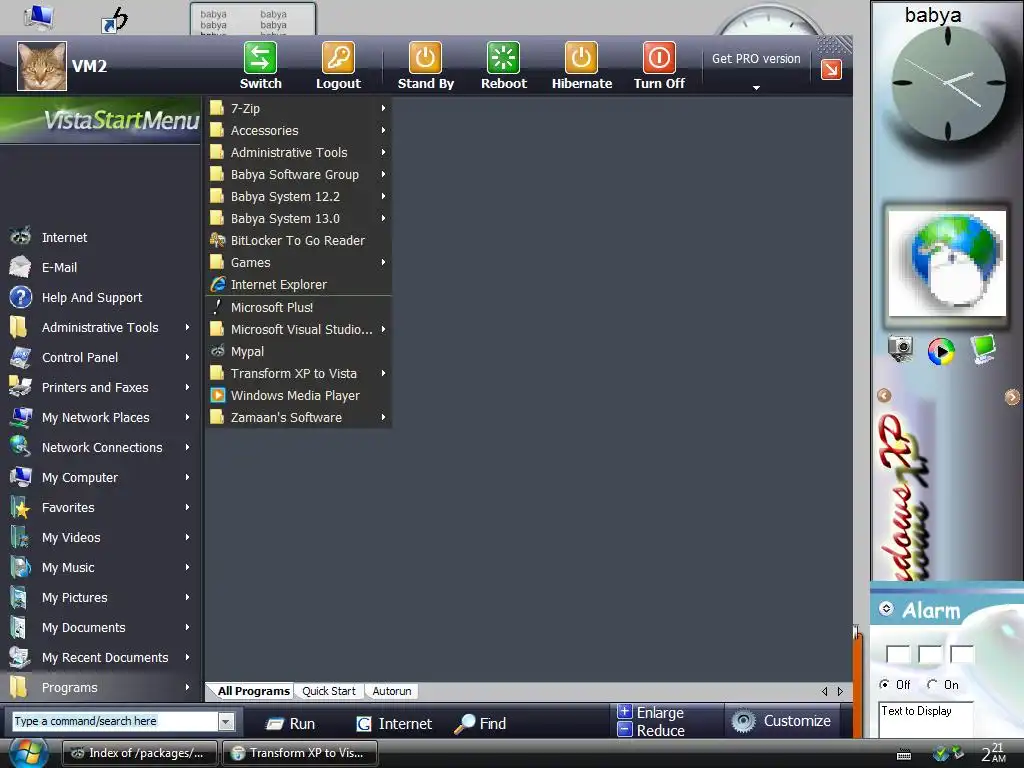
Task: Click the red Turn Off icon
Action: [659, 57]
